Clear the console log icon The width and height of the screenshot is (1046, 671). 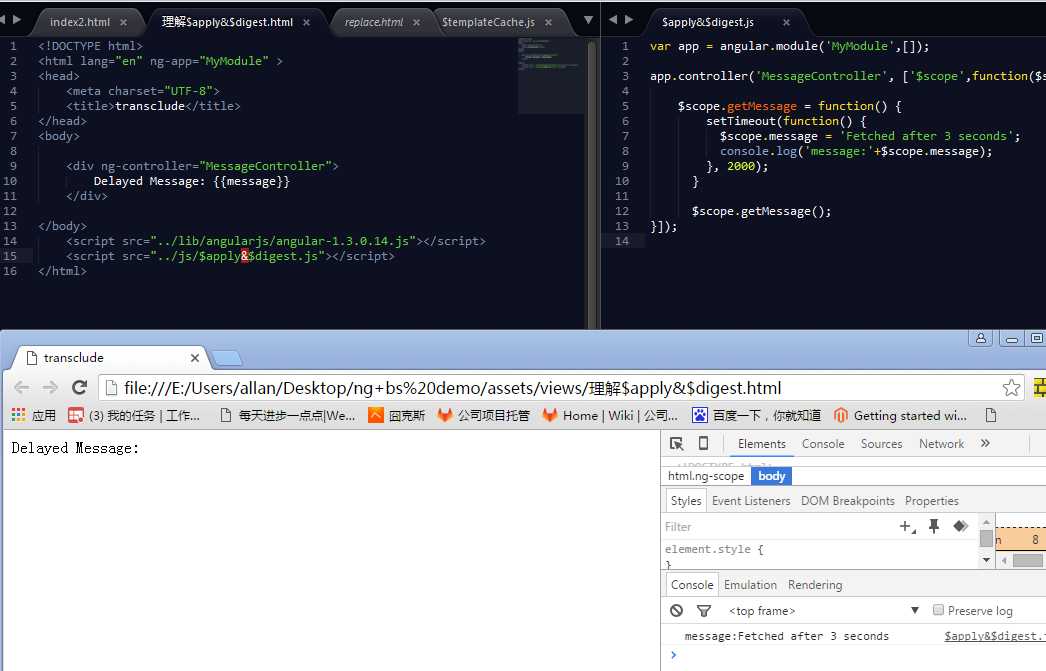(676, 610)
